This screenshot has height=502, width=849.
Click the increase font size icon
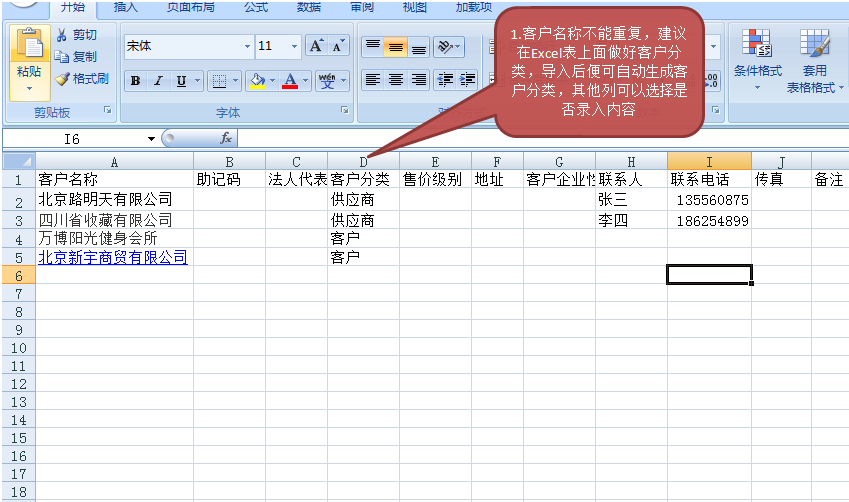(x=316, y=46)
